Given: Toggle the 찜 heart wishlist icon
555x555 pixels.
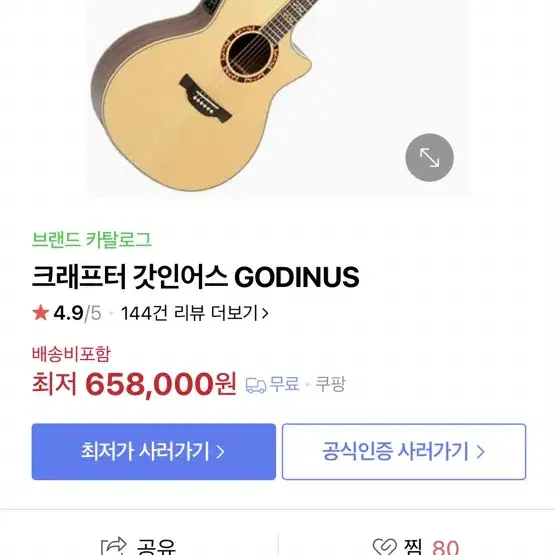Looking at the screenshot, I should pos(385,547).
